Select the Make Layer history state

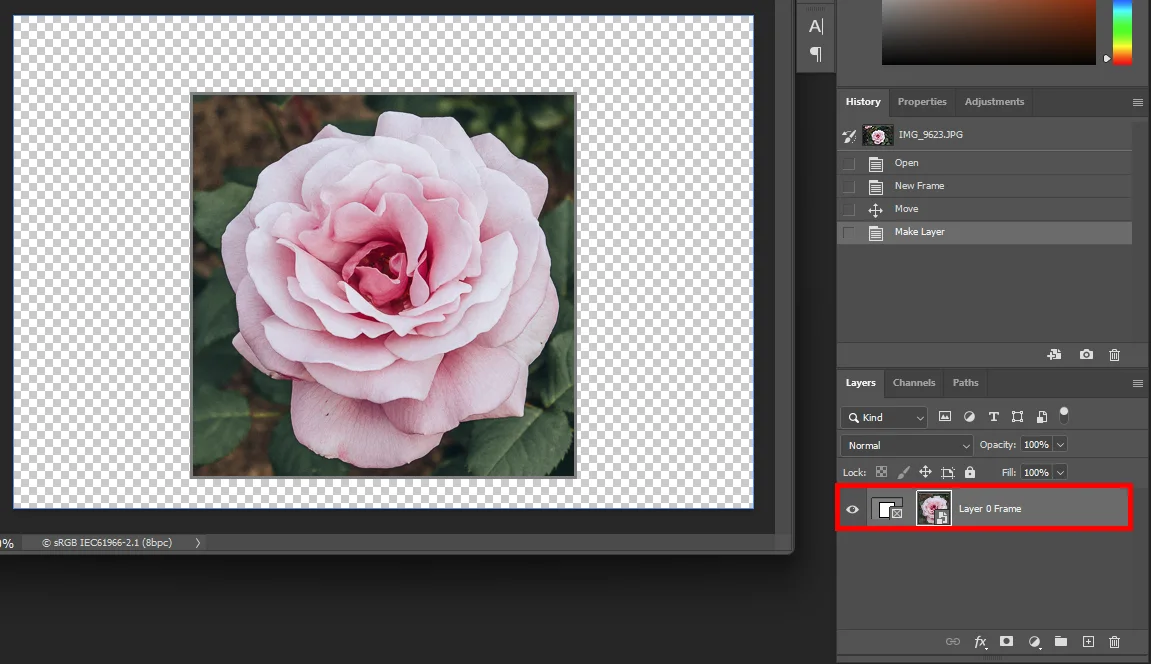pos(984,233)
